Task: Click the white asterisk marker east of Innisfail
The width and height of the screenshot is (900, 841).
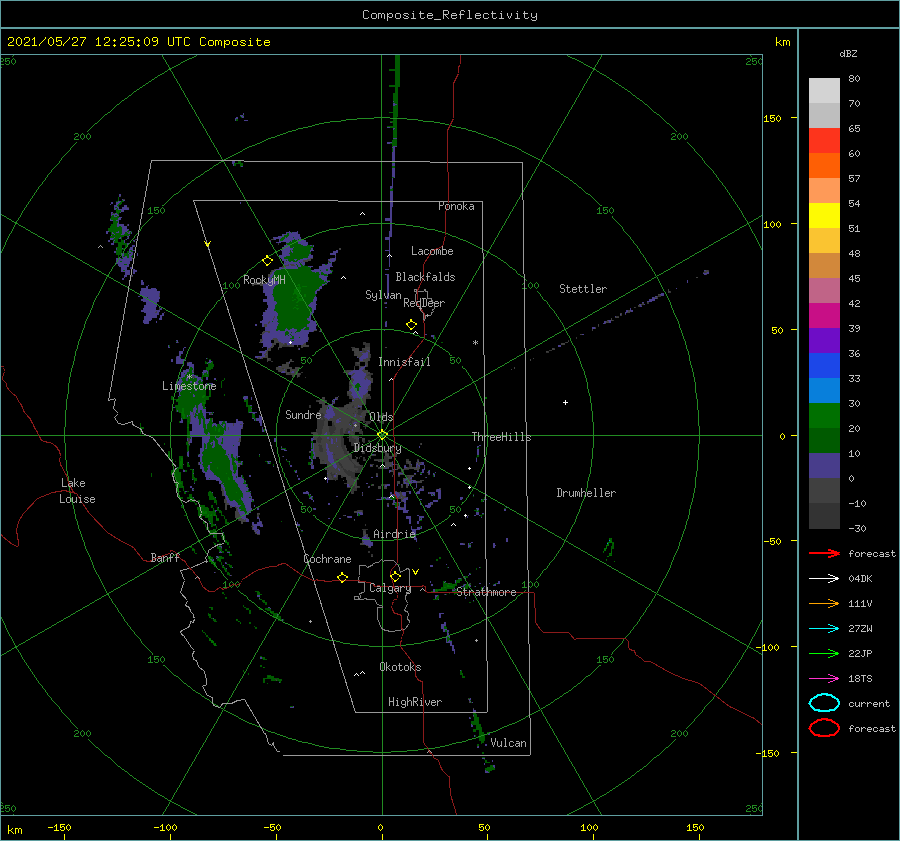Action: (475, 343)
